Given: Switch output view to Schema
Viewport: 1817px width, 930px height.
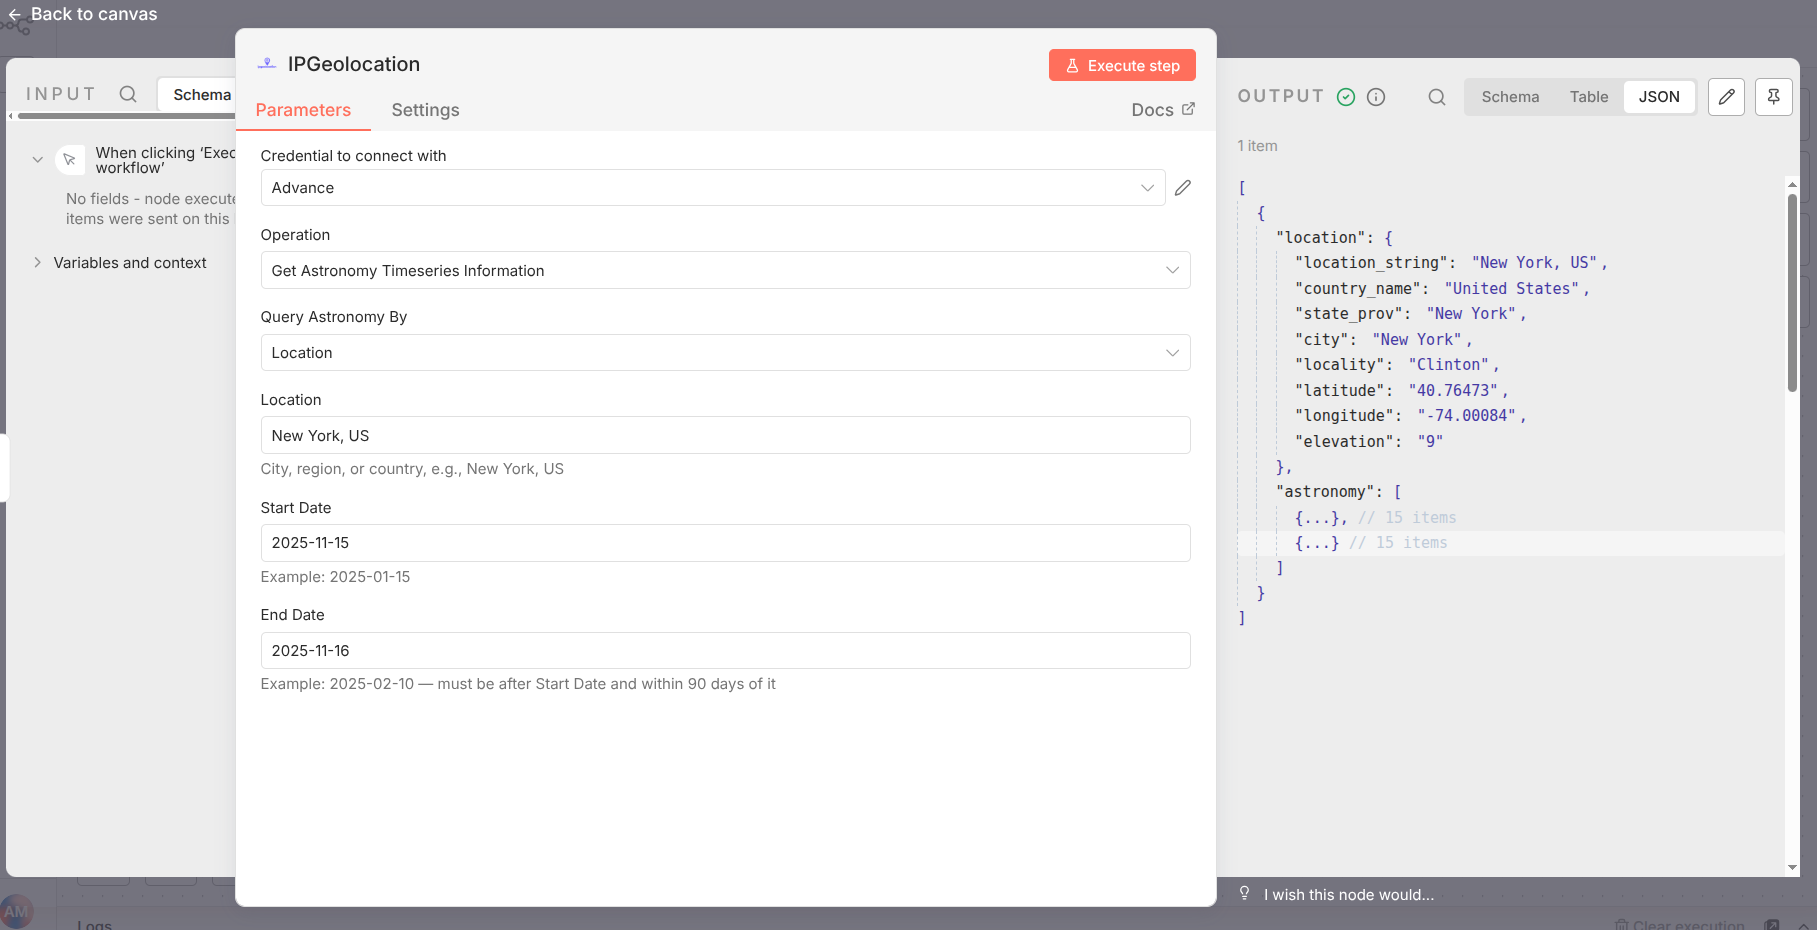Looking at the screenshot, I should click(x=1510, y=97).
